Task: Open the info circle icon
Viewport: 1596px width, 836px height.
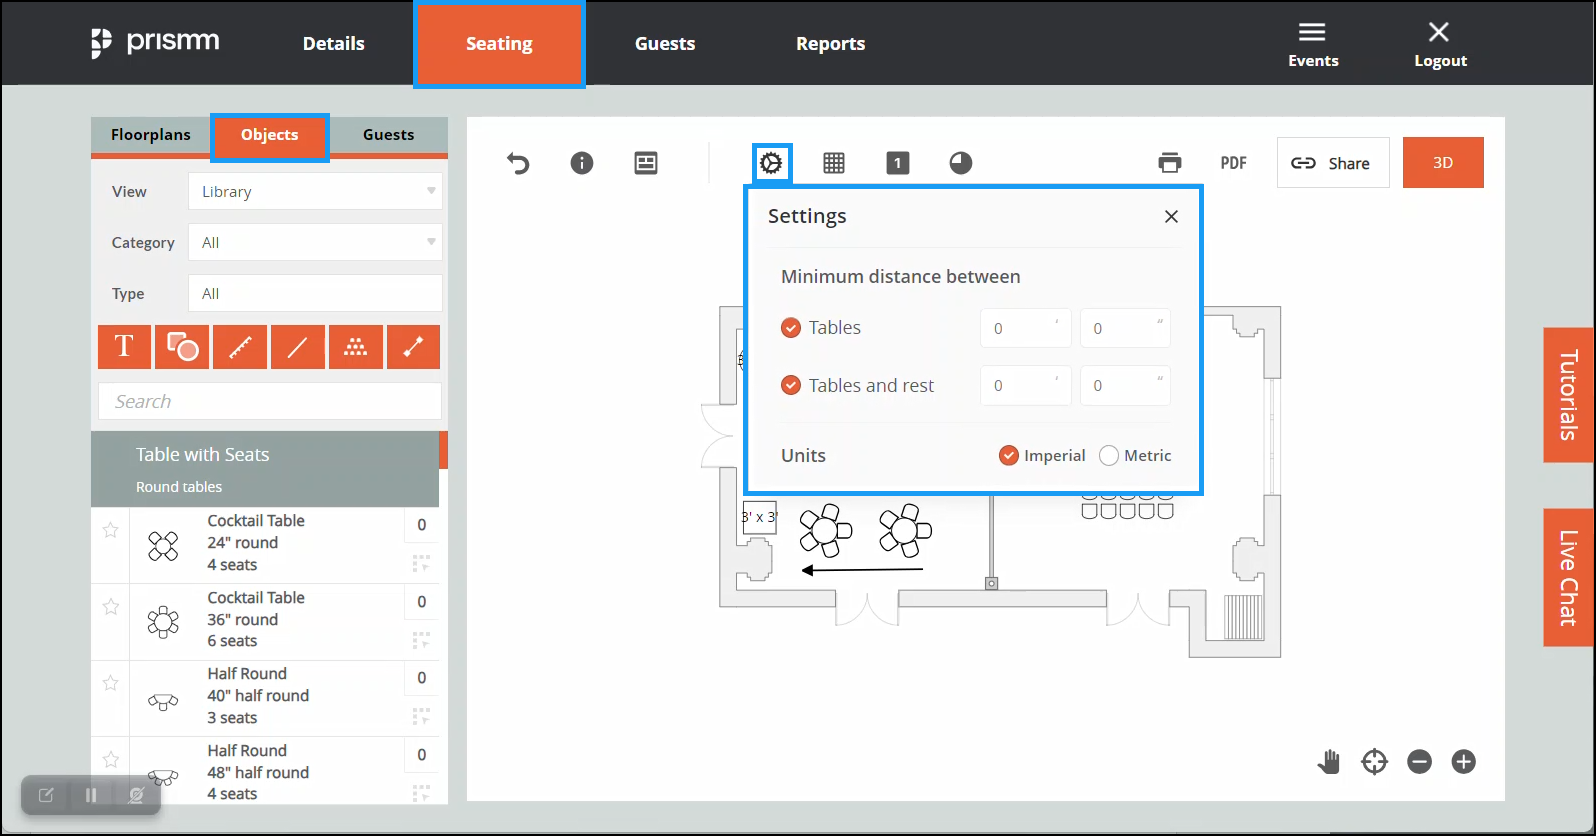Action: pyautogui.click(x=582, y=163)
